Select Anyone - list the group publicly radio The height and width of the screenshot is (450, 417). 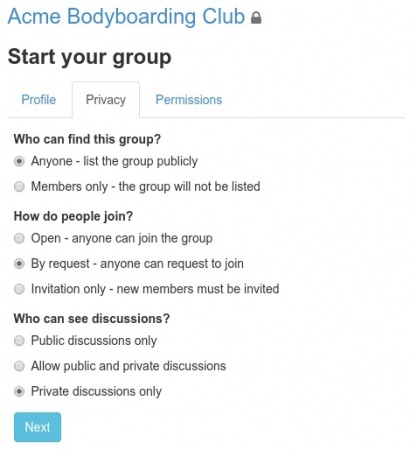[x=19, y=161]
